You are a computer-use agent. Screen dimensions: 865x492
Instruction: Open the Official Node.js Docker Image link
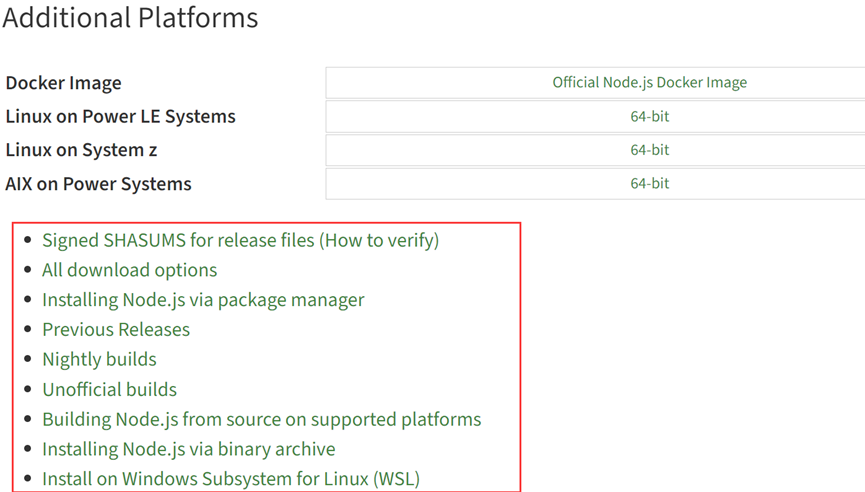click(649, 83)
